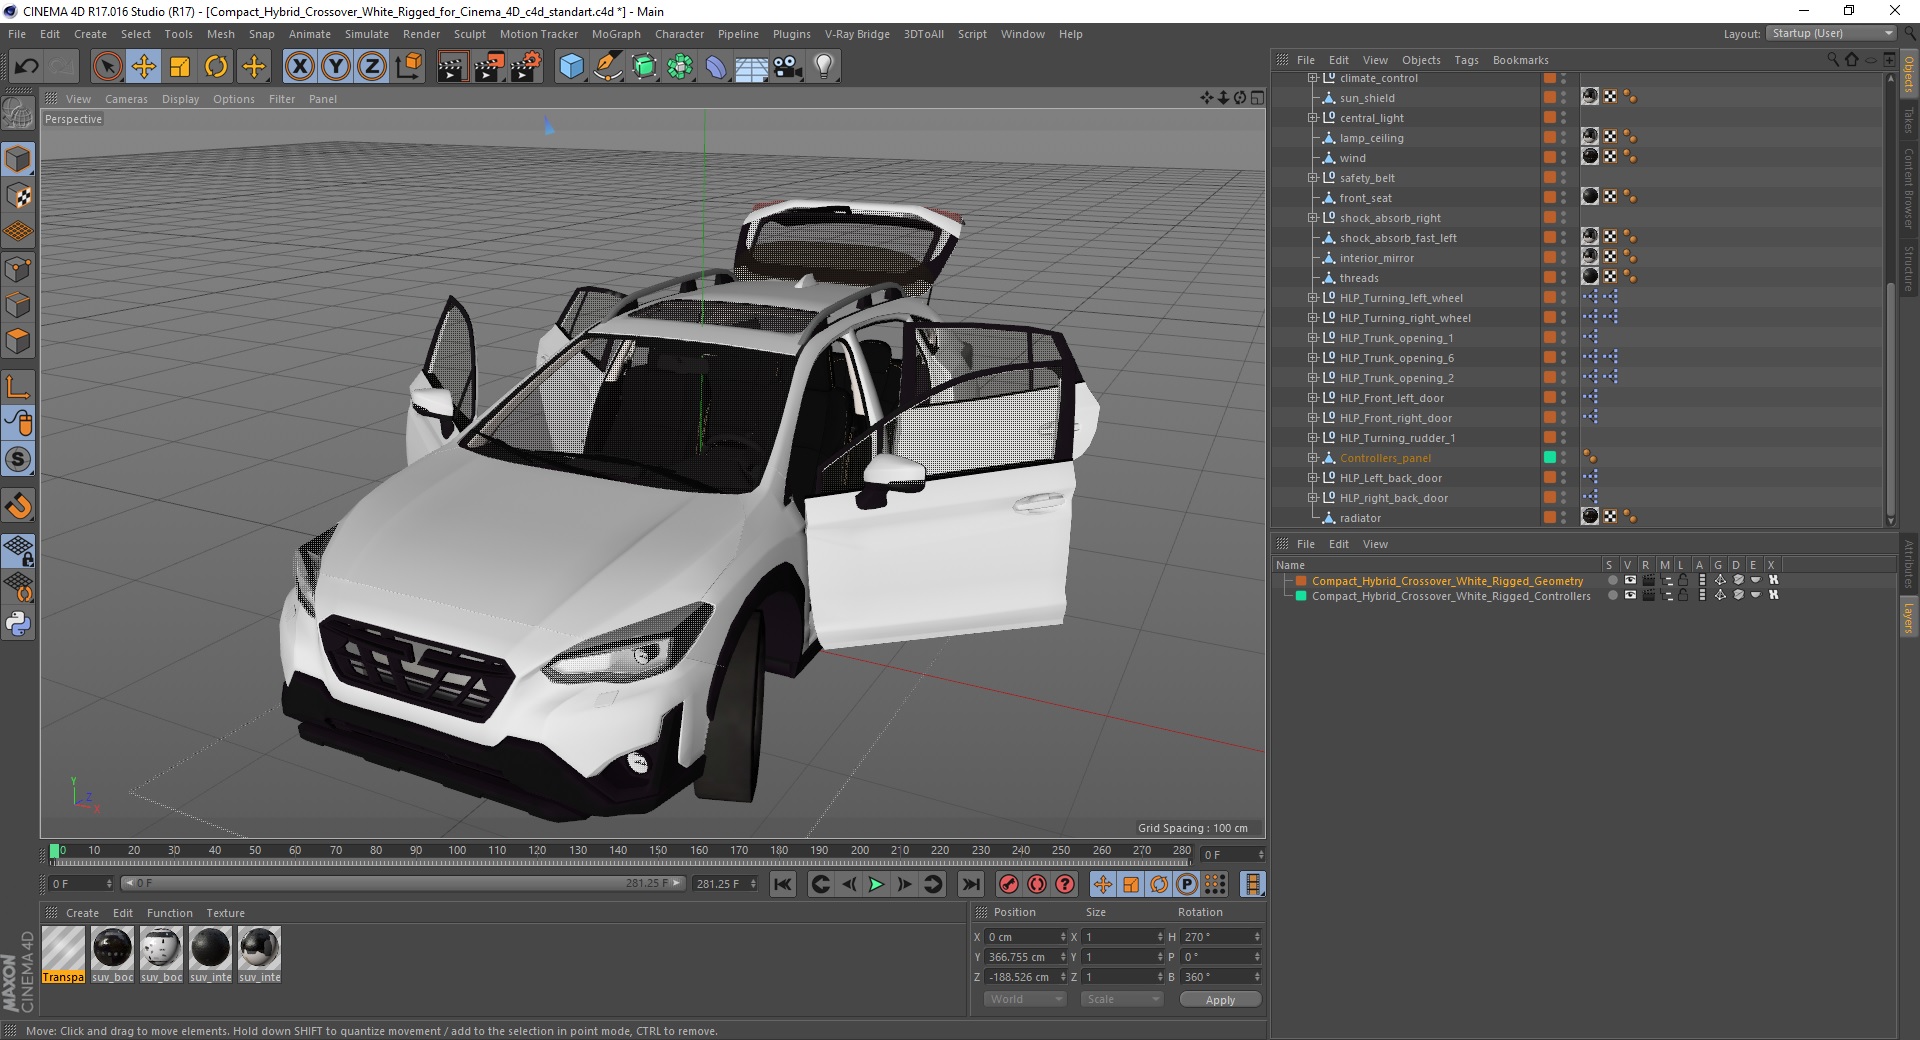This screenshot has width=1920, height=1040.
Task: Add a camera object
Action: point(788,67)
